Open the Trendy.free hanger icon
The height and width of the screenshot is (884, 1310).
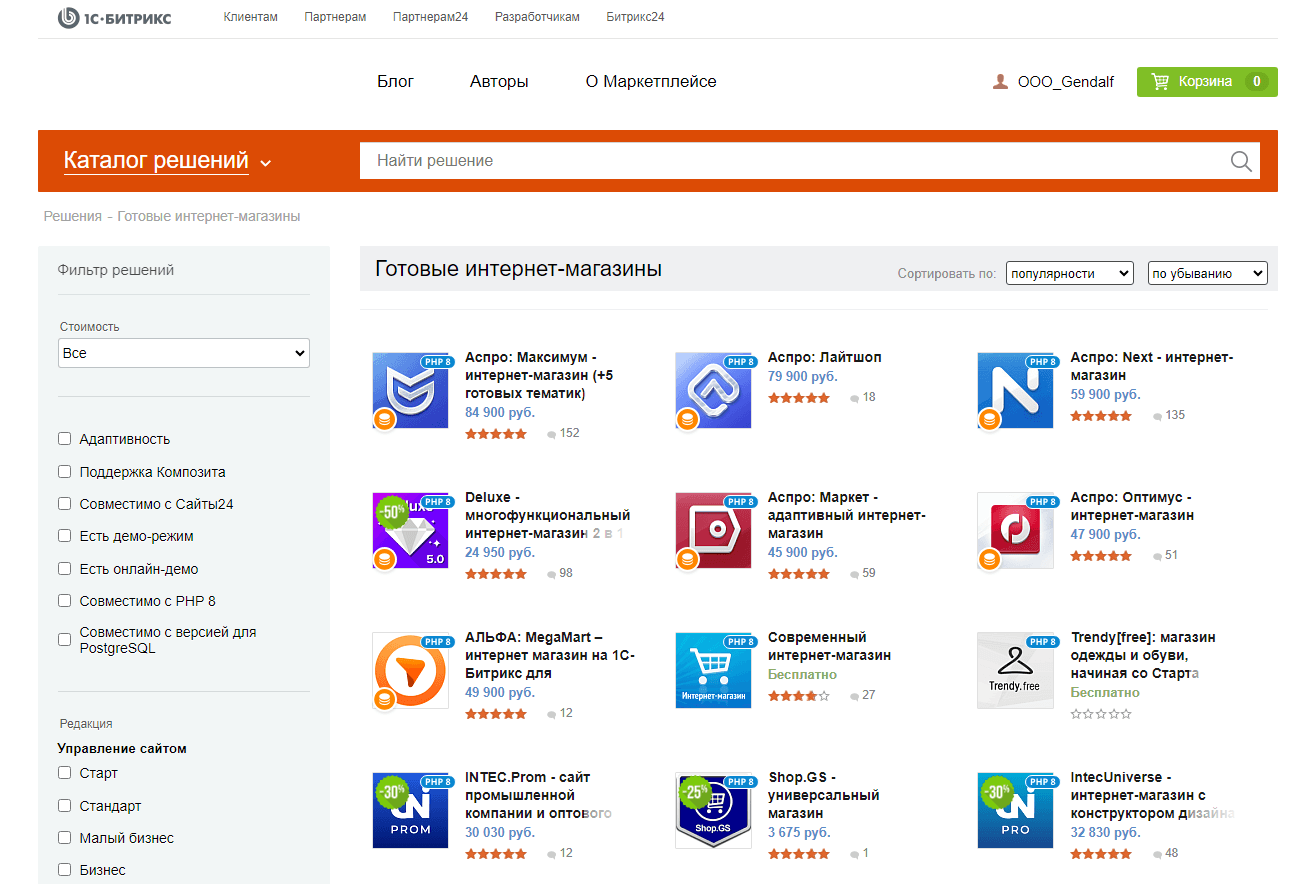pos(1015,670)
